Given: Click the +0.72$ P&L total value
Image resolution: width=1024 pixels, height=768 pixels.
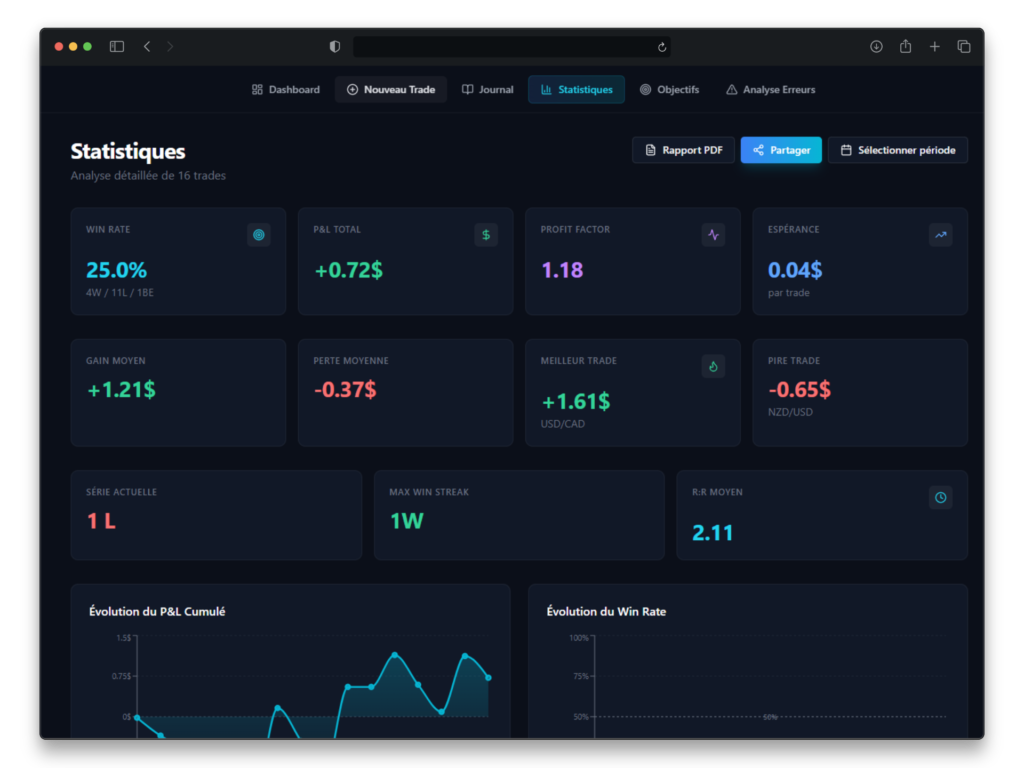Looking at the screenshot, I should coord(348,270).
